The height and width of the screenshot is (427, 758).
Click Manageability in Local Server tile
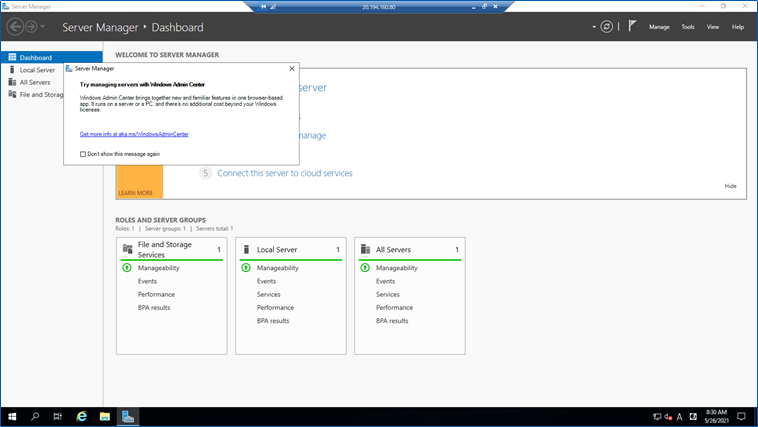point(277,268)
